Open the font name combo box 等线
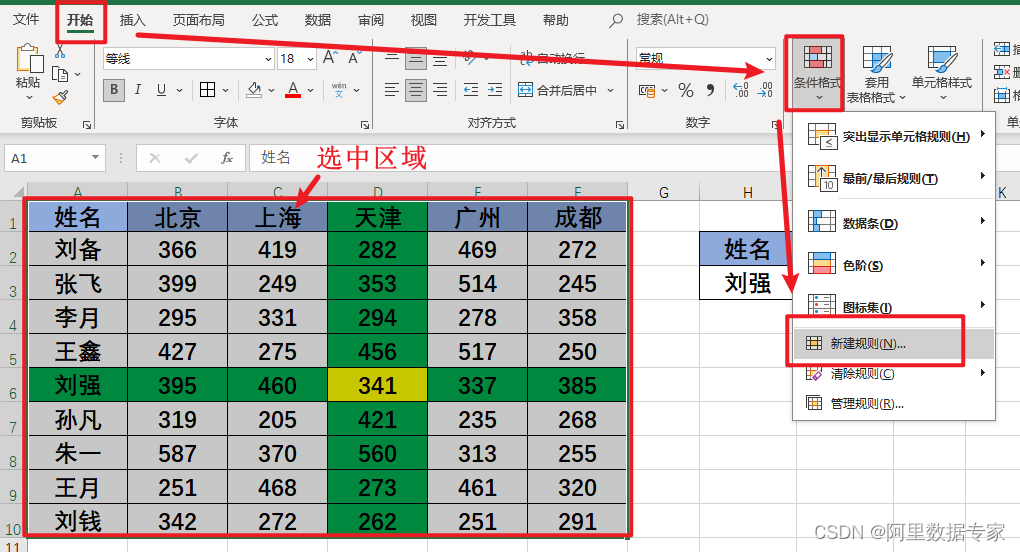 point(188,59)
